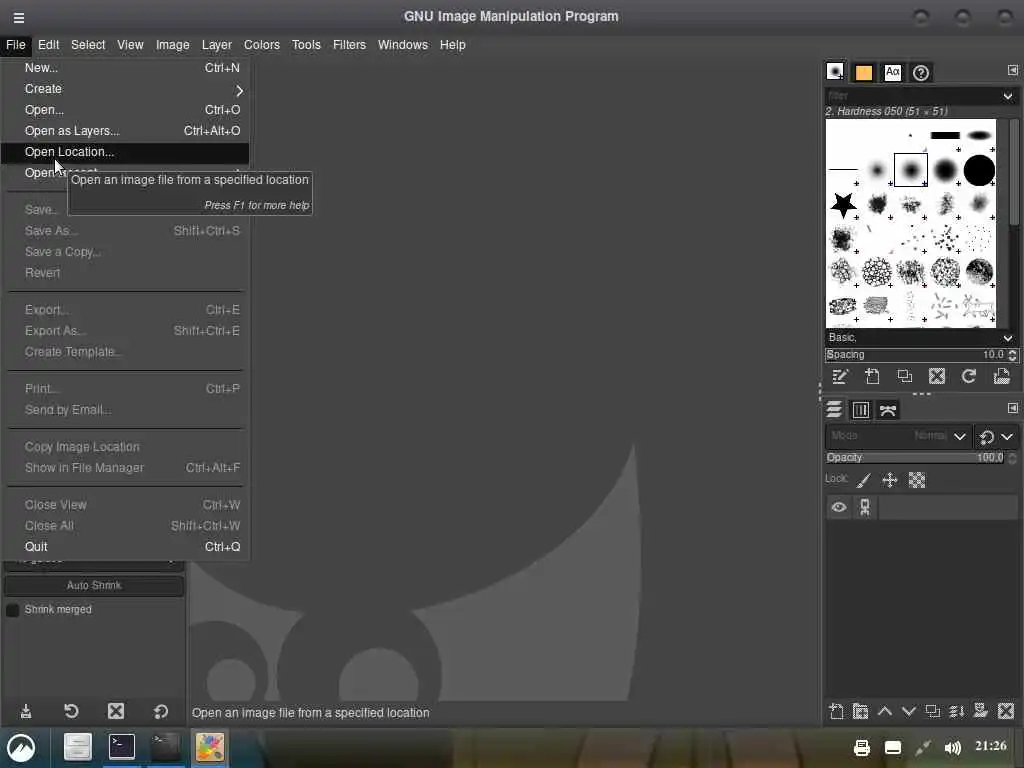The image size is (1024, 768).
Task: Restore tool preset icon
Action: click(x=71, y=711)
